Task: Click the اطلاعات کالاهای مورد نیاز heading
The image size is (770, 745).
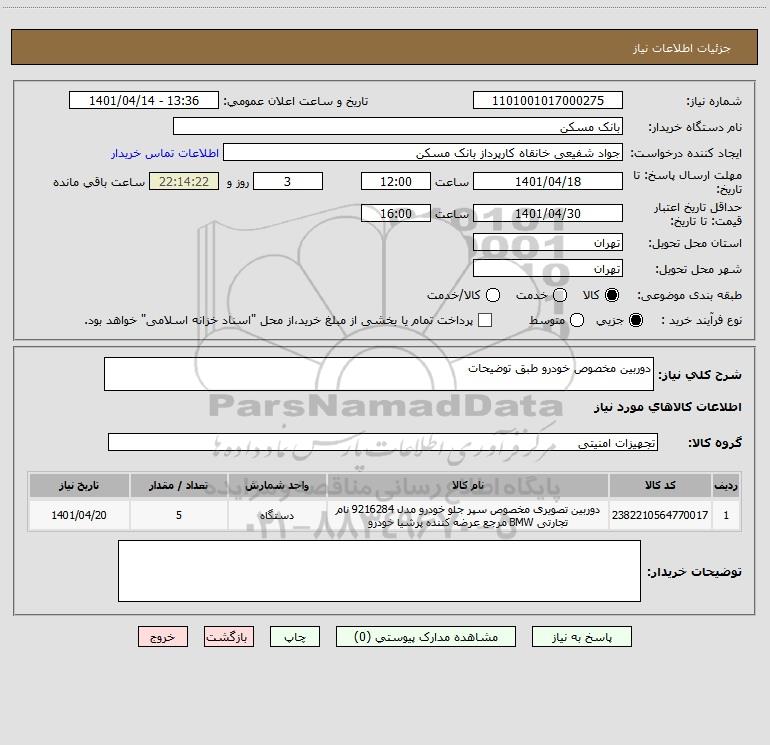Action: pyautogui.click(x=668, y=407)
